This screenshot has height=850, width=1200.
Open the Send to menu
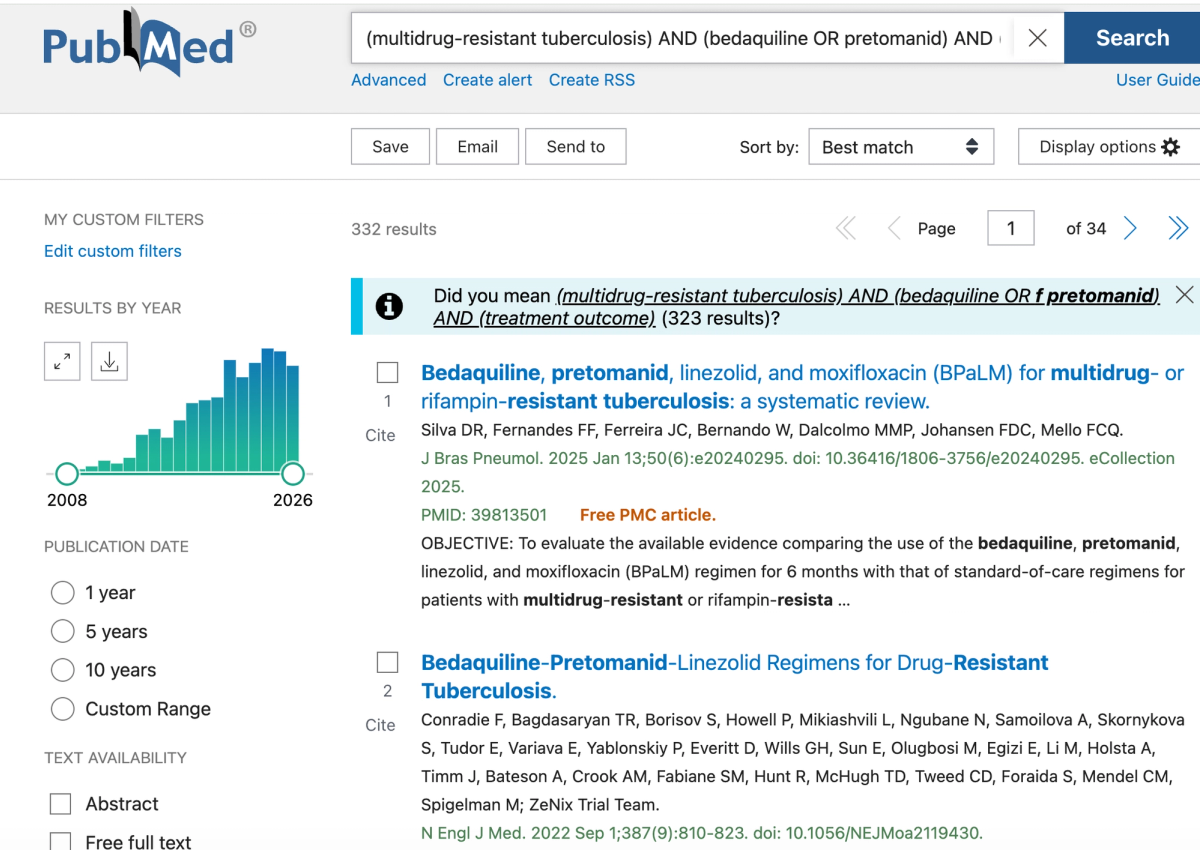pos(576,147)
